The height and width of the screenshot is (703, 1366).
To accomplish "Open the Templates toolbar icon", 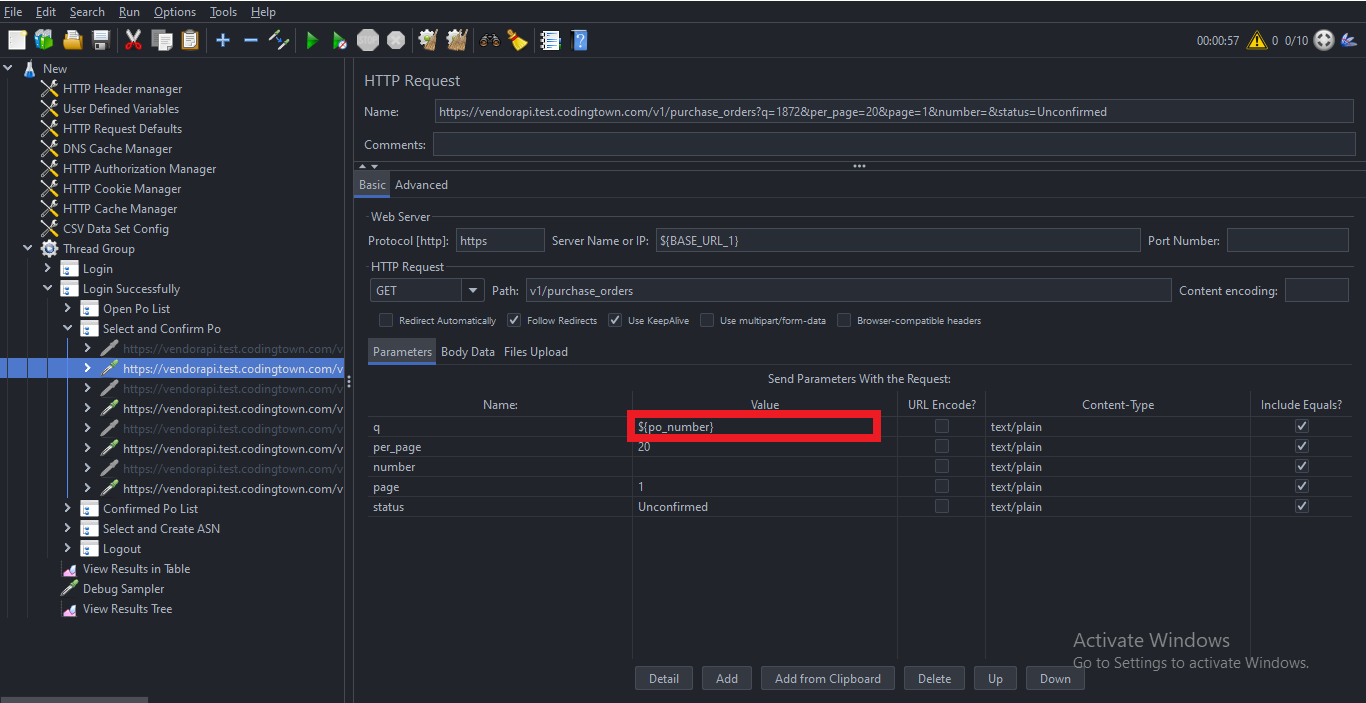I will click(44, 40).
